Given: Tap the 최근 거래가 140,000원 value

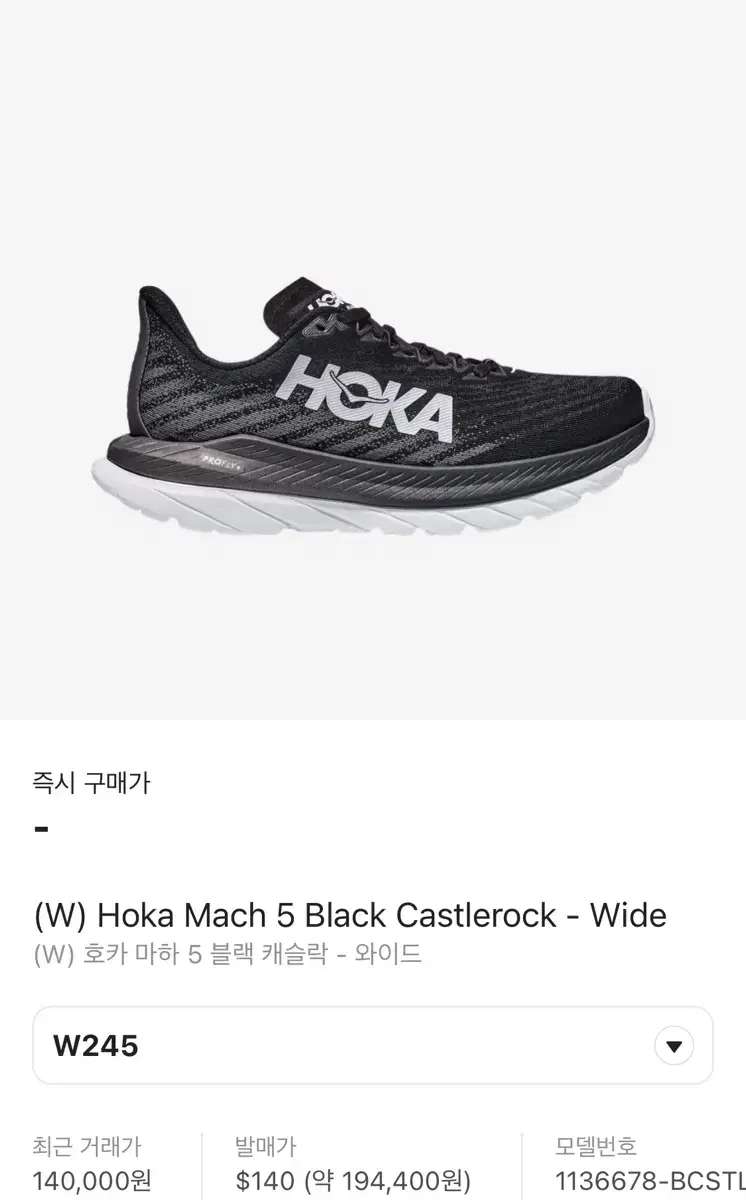Looking at the screenshot, I should click(92, 1182).
